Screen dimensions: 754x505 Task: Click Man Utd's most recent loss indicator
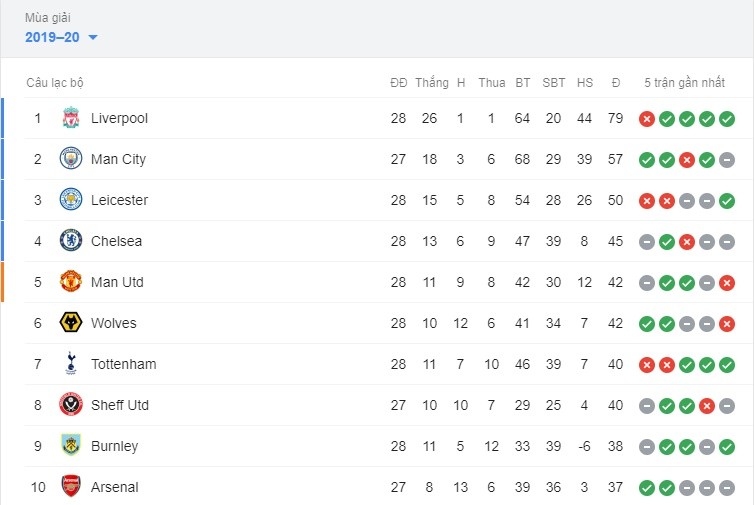[727, 283]
